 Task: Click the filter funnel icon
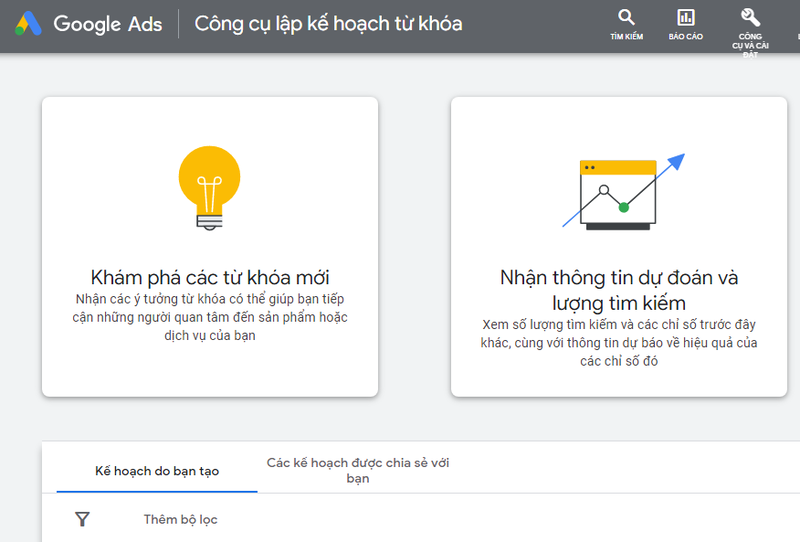[82, 519]
